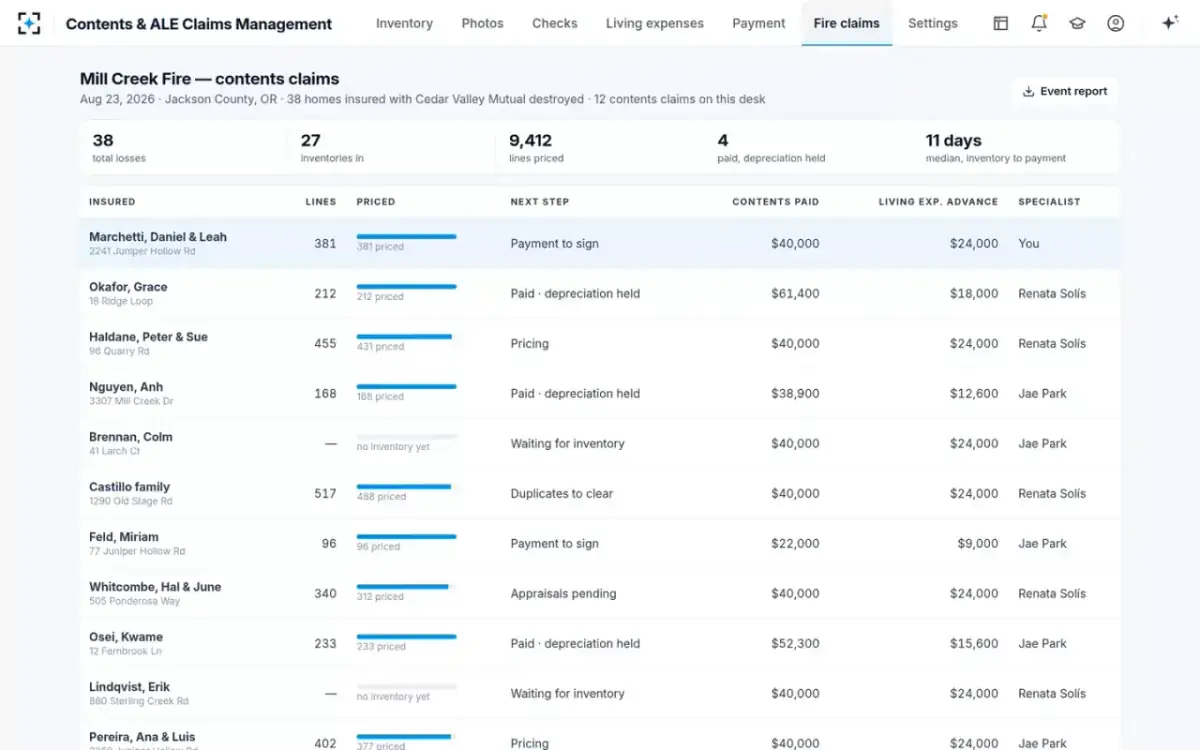Open the sparkle assistant icon
This screenshot has height=750, width=1200.
(1169, 23)
